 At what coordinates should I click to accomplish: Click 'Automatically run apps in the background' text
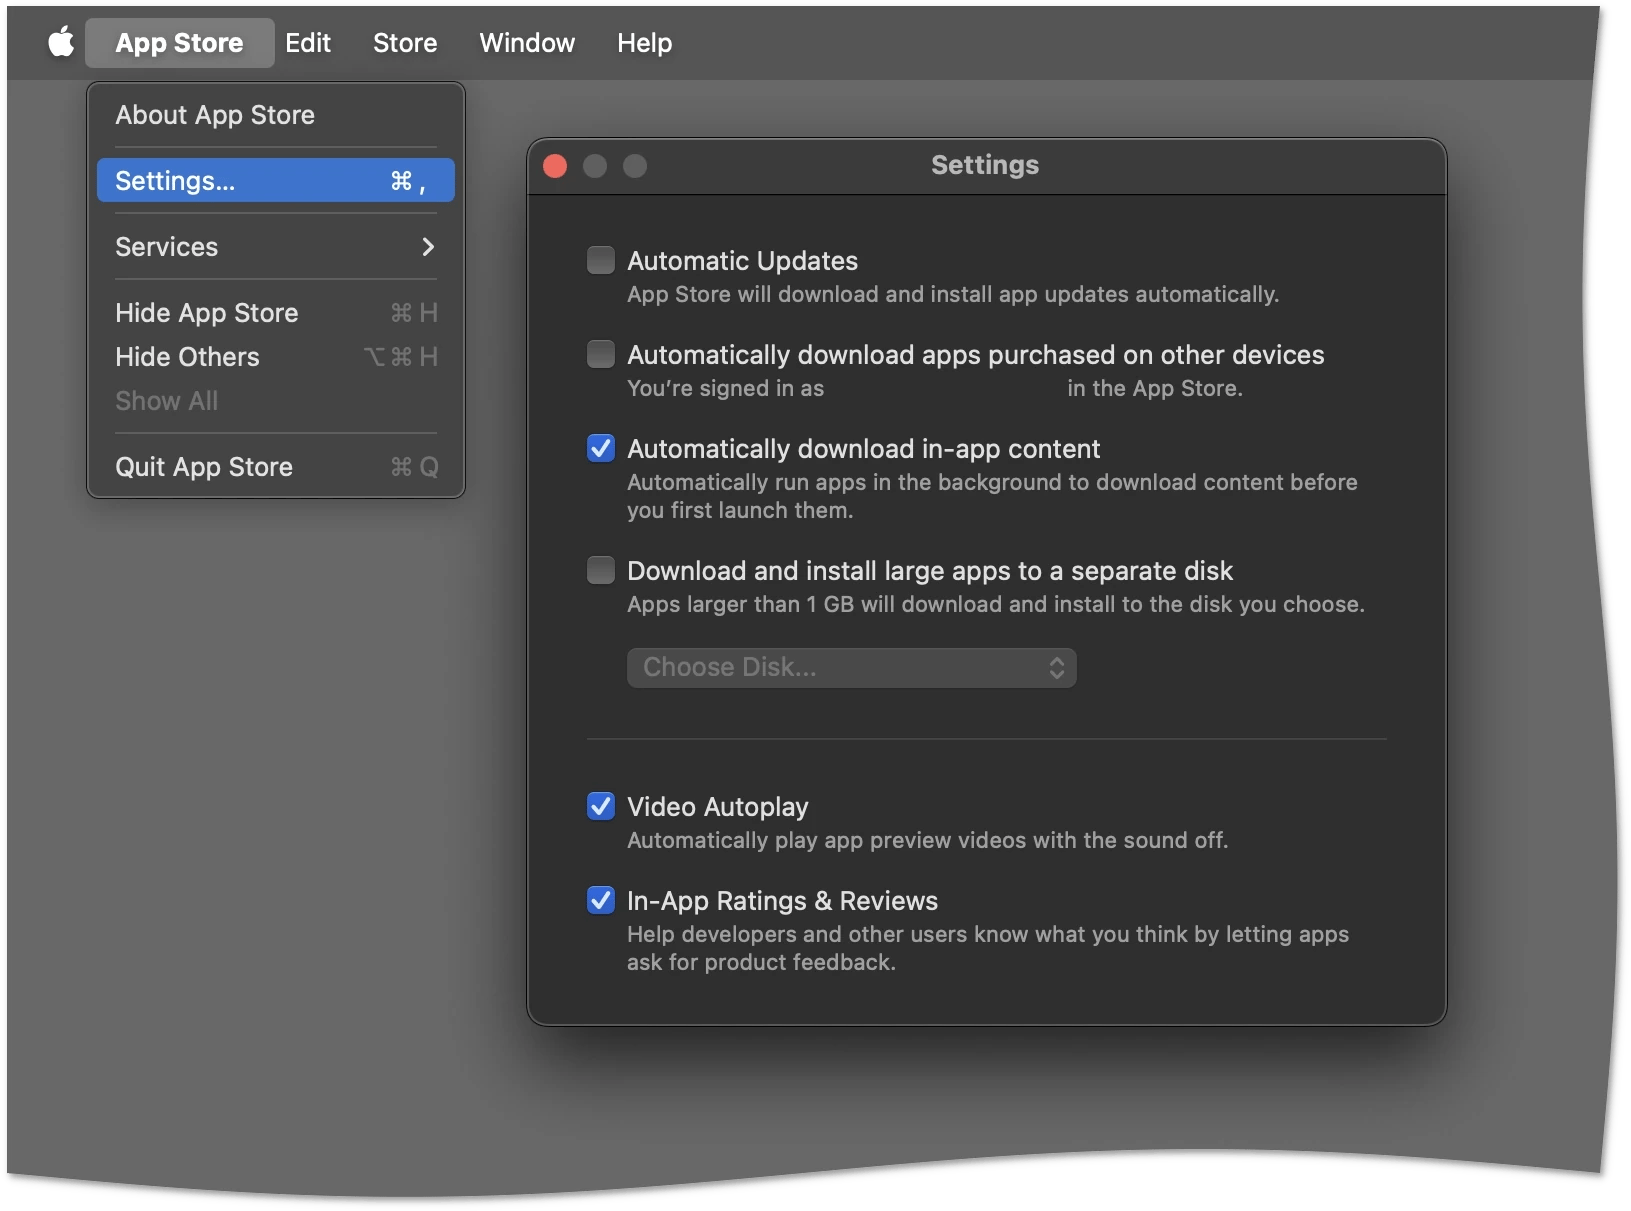coord(992,496)
